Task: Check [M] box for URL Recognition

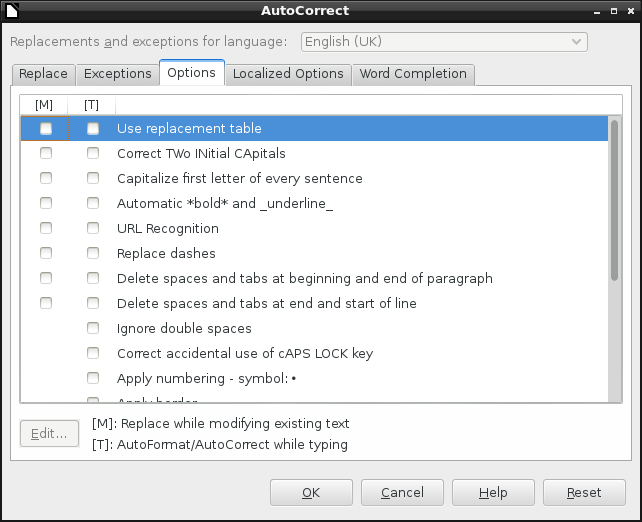Action: [x=46, y=229]
